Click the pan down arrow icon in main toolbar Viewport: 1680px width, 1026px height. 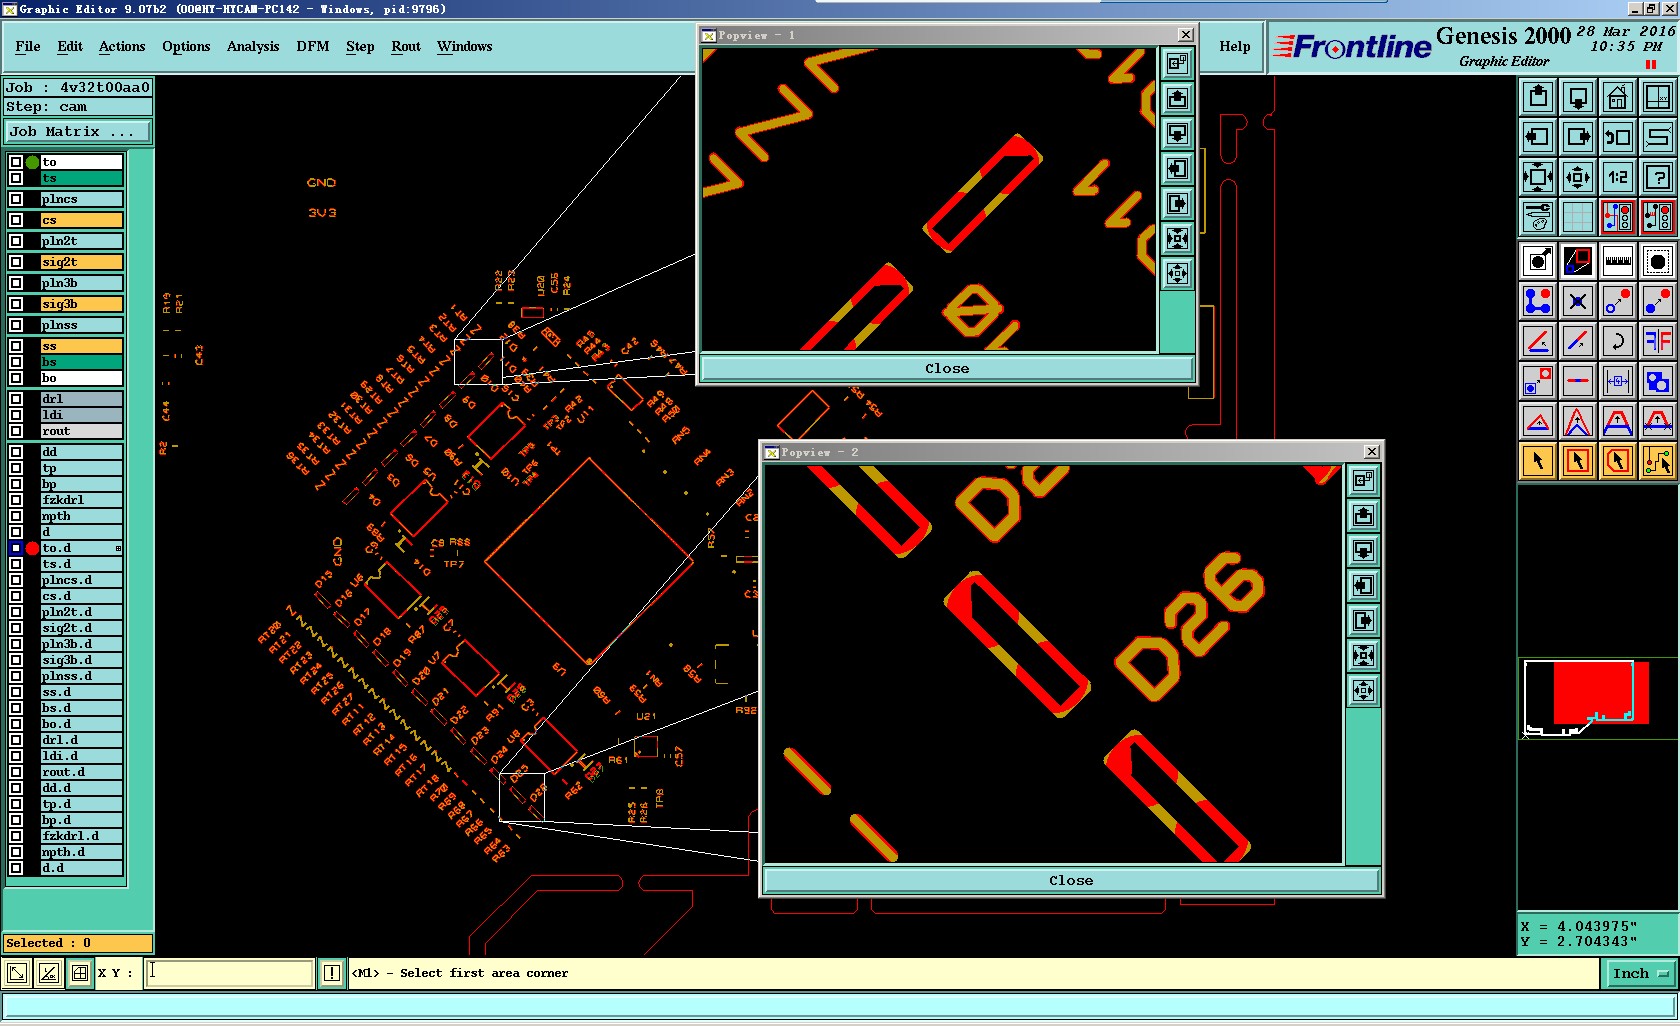click(x=1578, y=98)
